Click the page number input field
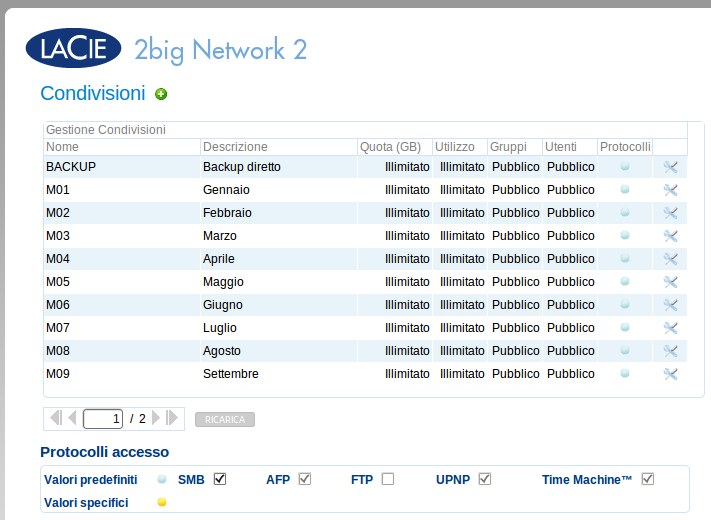 click(103, 418)
